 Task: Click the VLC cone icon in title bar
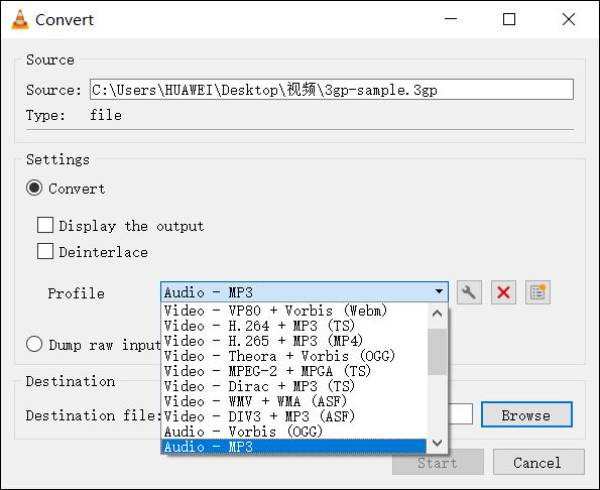(20, 19)
